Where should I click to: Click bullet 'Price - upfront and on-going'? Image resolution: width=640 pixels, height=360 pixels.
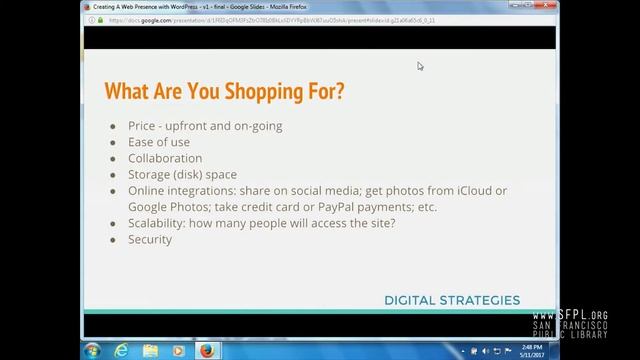tap(205, 126)
